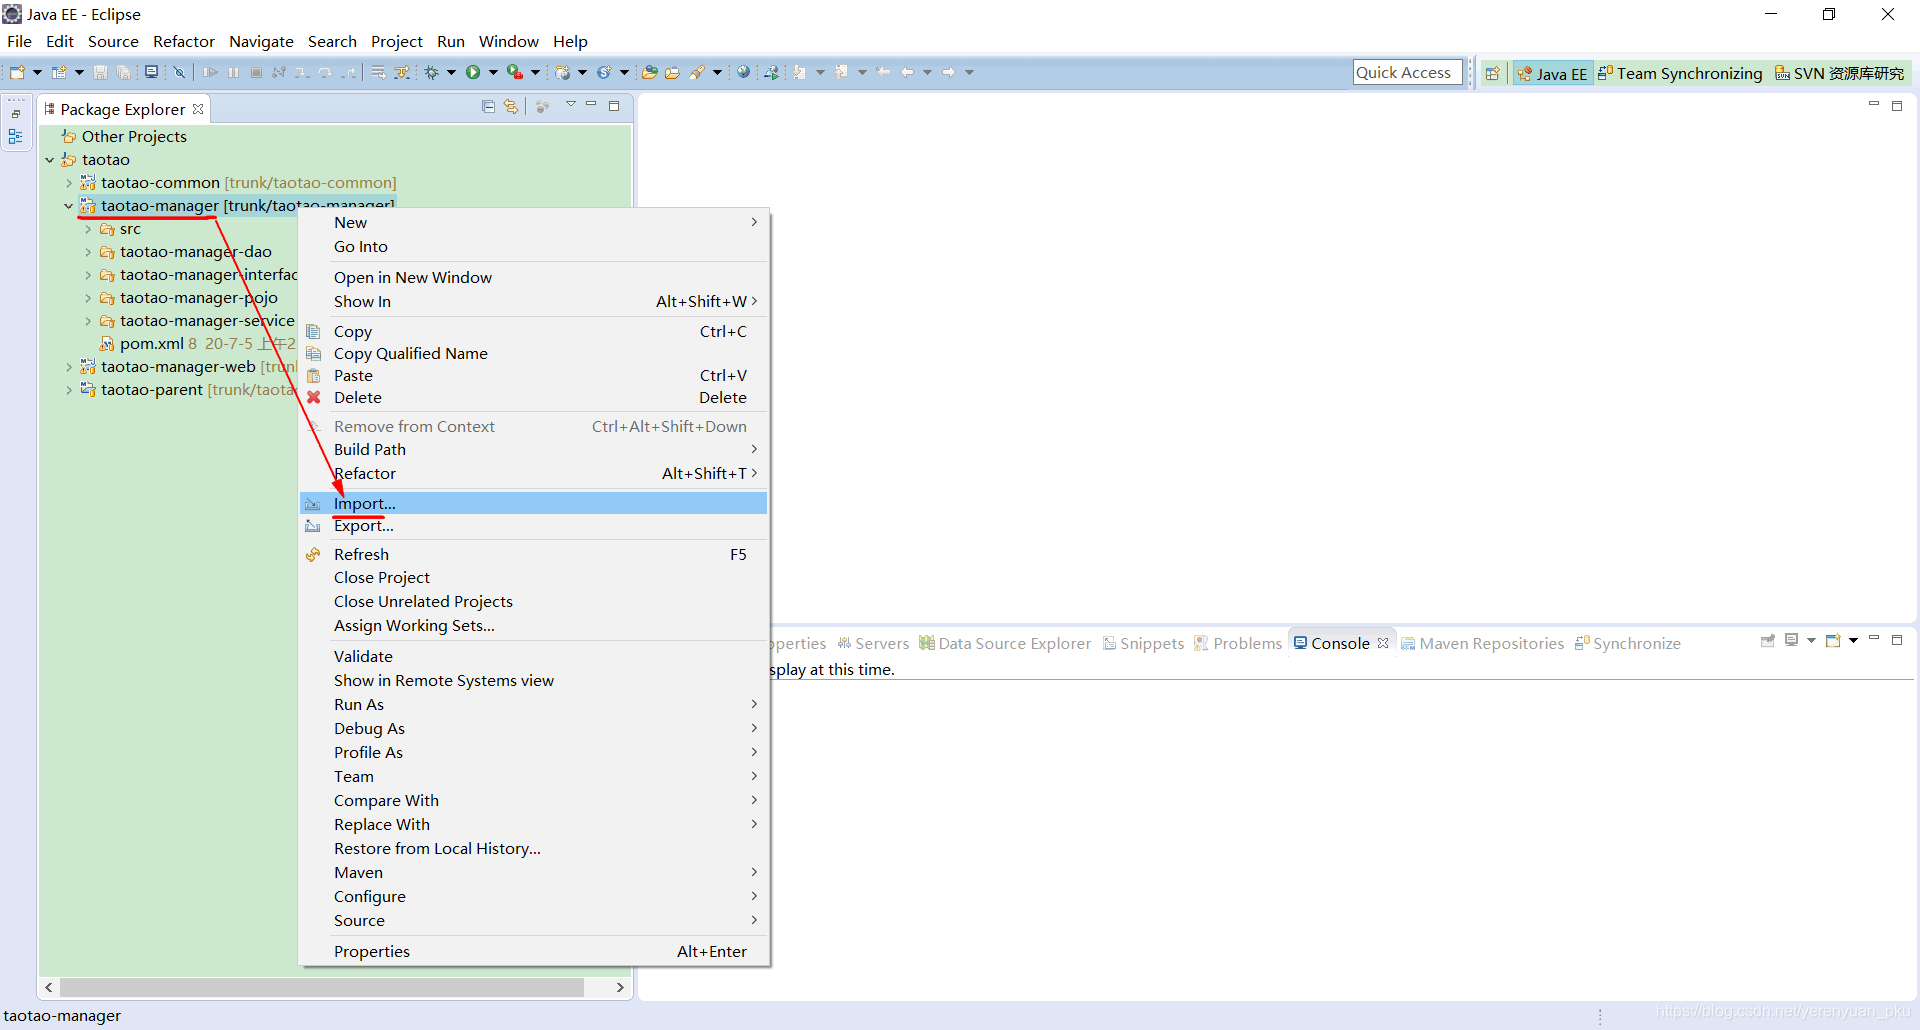Screen dimensions: 1920x1030
Task: Select Import... in the context menu
Action: click(534, 503)
